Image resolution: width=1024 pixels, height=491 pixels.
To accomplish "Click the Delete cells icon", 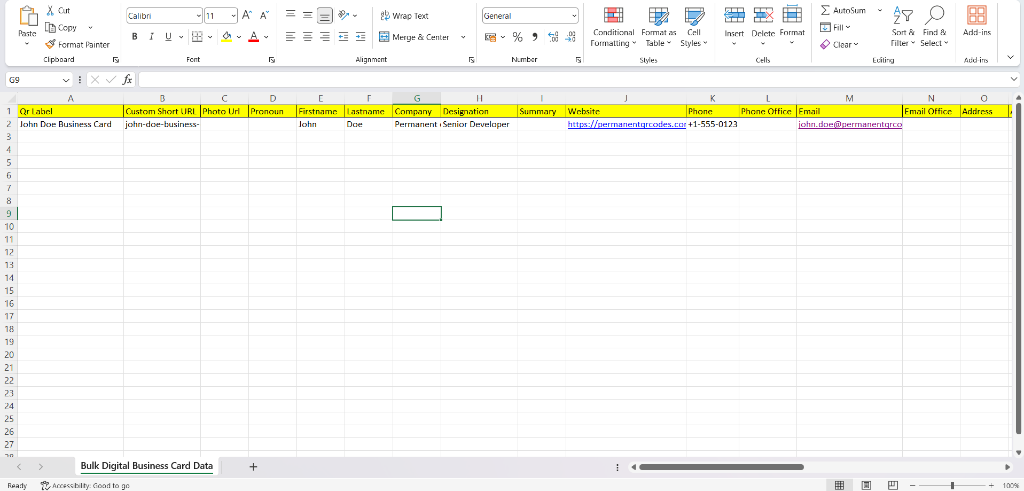I will [x=763, y=16].
